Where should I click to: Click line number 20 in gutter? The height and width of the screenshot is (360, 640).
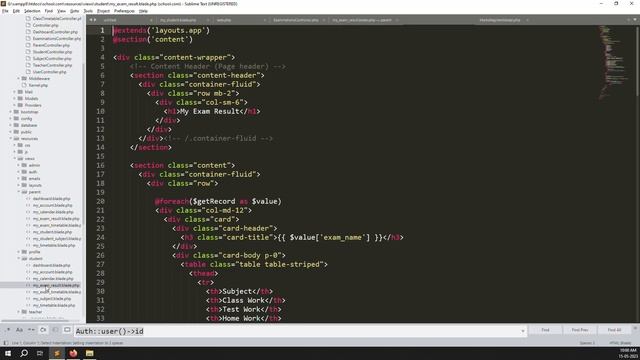(100, 201)
